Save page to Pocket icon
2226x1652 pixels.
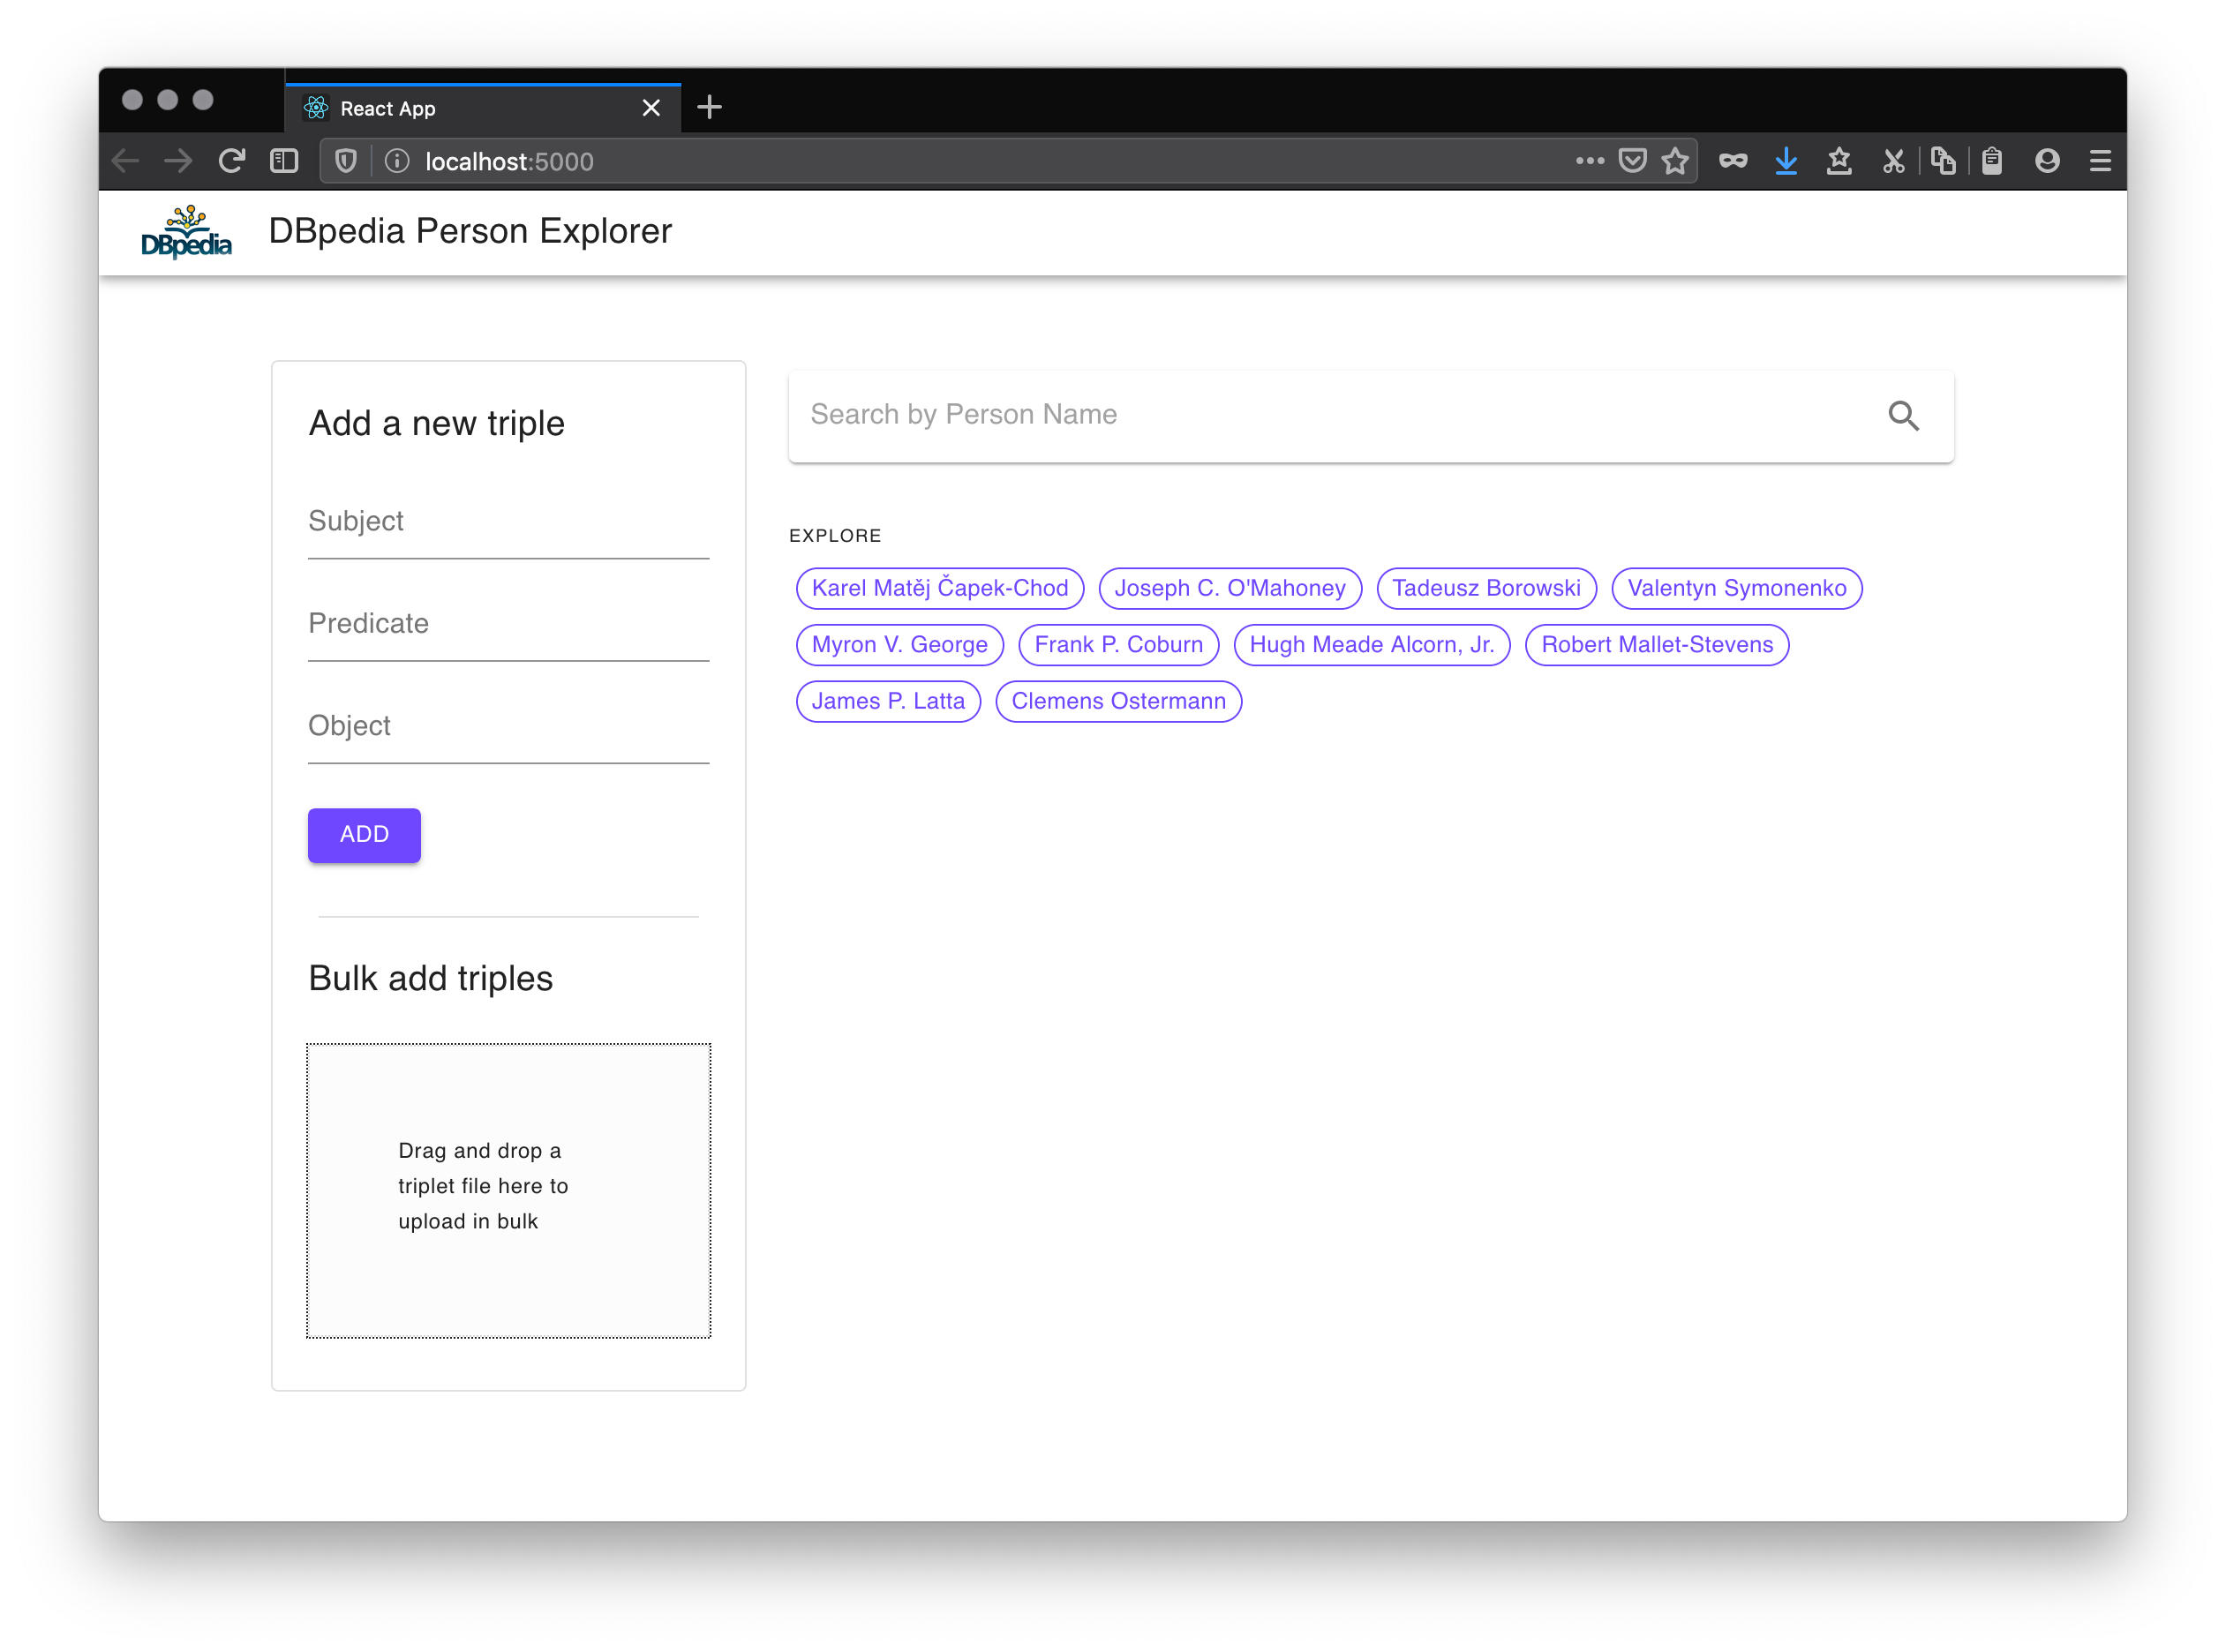1632,161
